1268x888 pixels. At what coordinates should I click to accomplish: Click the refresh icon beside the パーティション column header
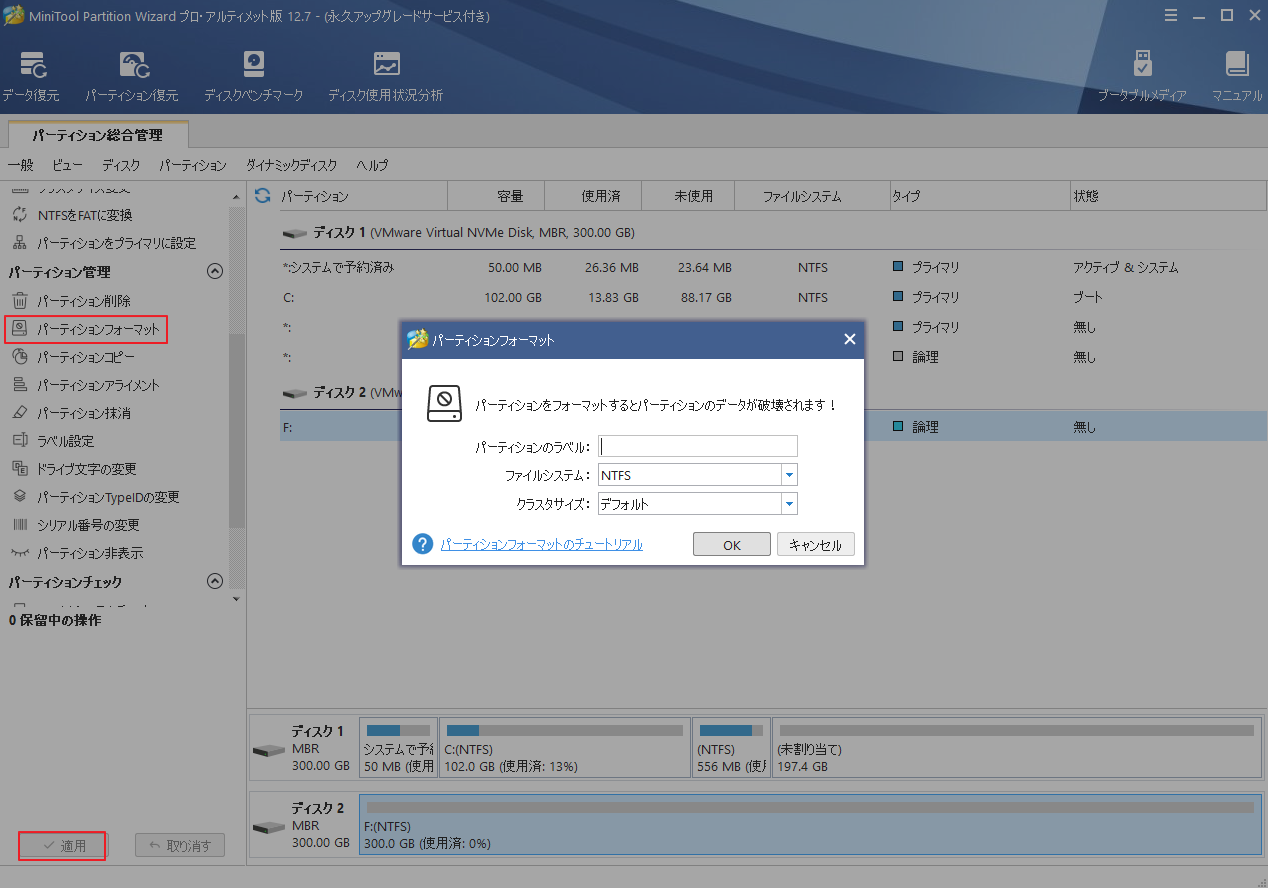point(263,196)
